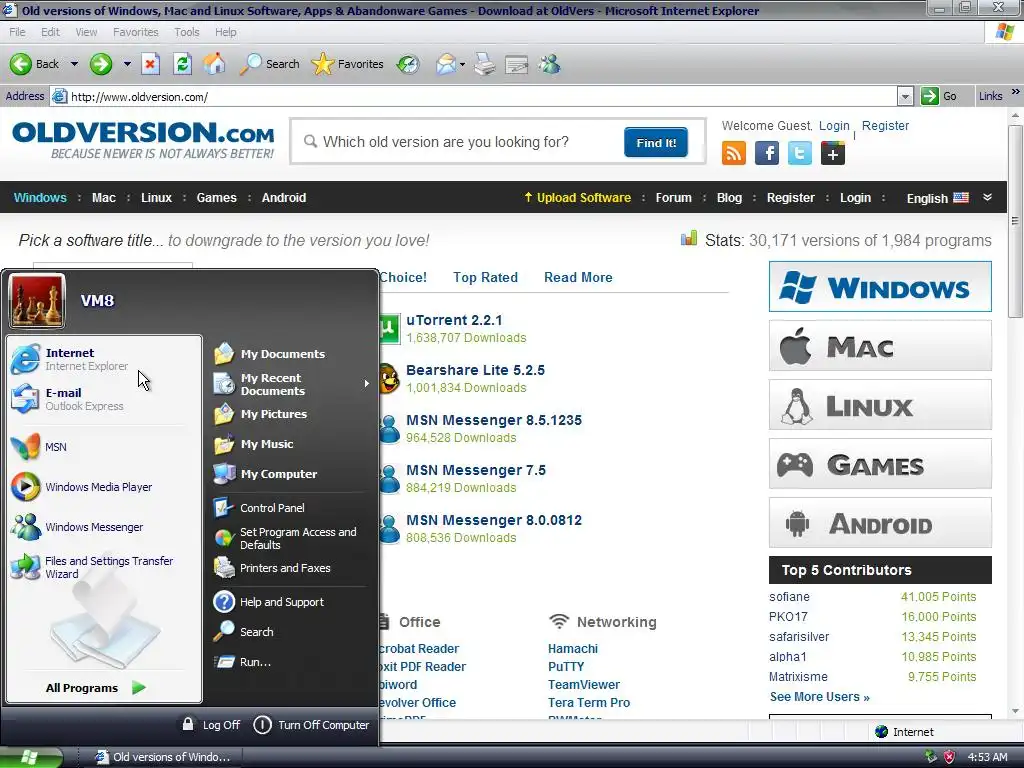Screen dimensions: 1024x768
Task: Open the Mail button dropdown arrow
Action: click(462, 64)
